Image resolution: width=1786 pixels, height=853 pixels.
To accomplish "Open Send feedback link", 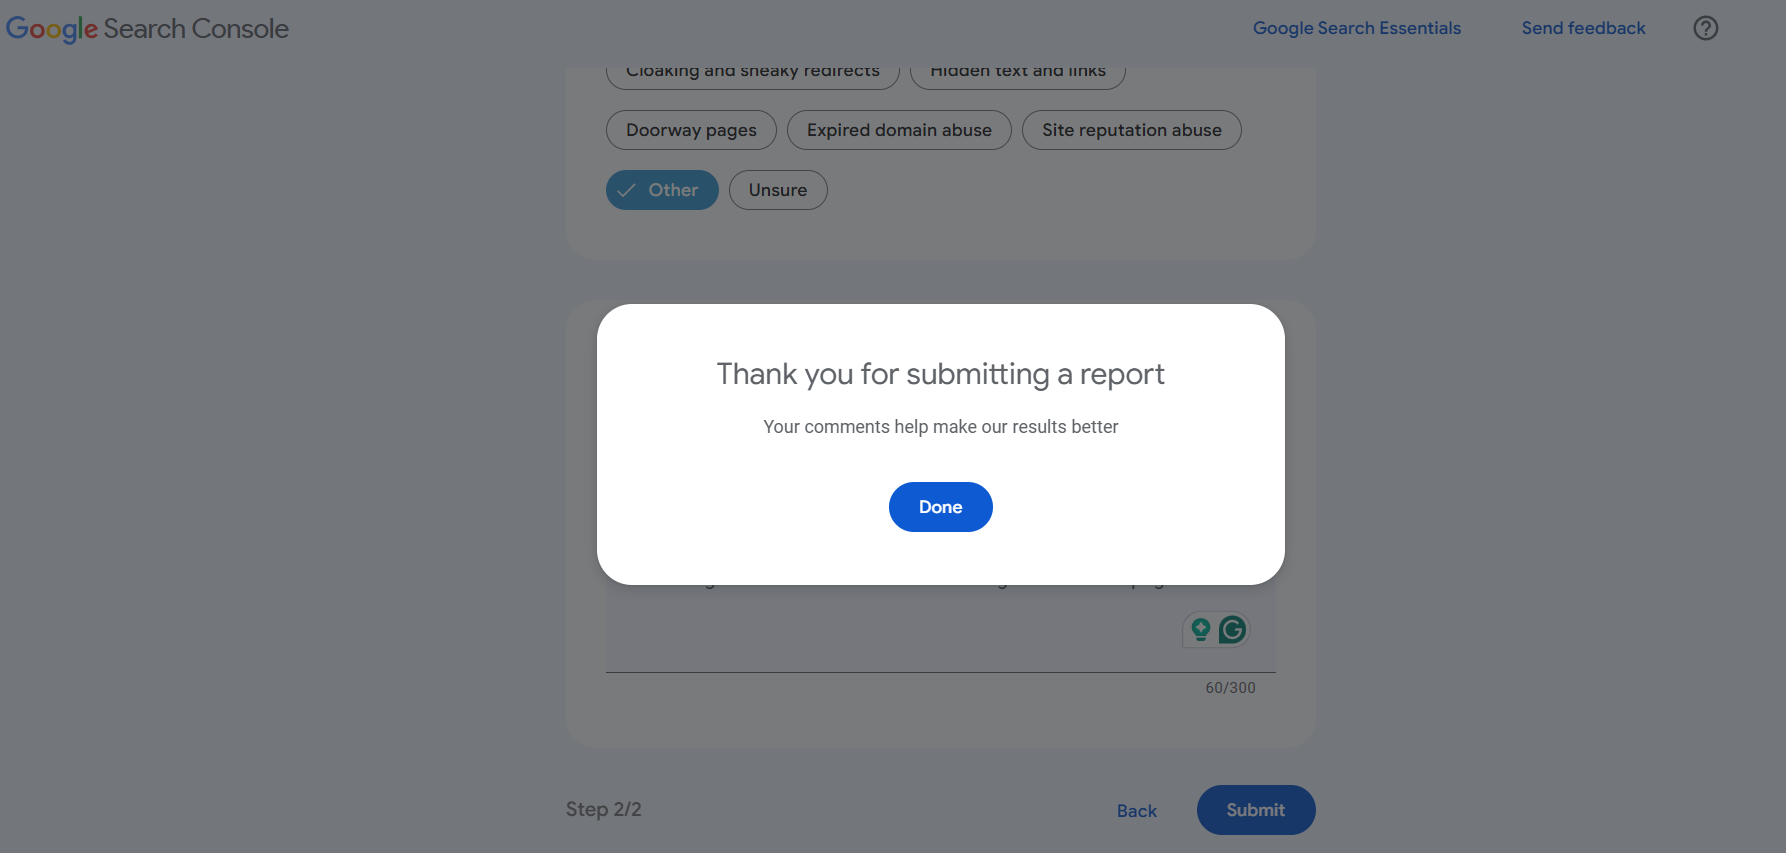I will click(1583, 28).
